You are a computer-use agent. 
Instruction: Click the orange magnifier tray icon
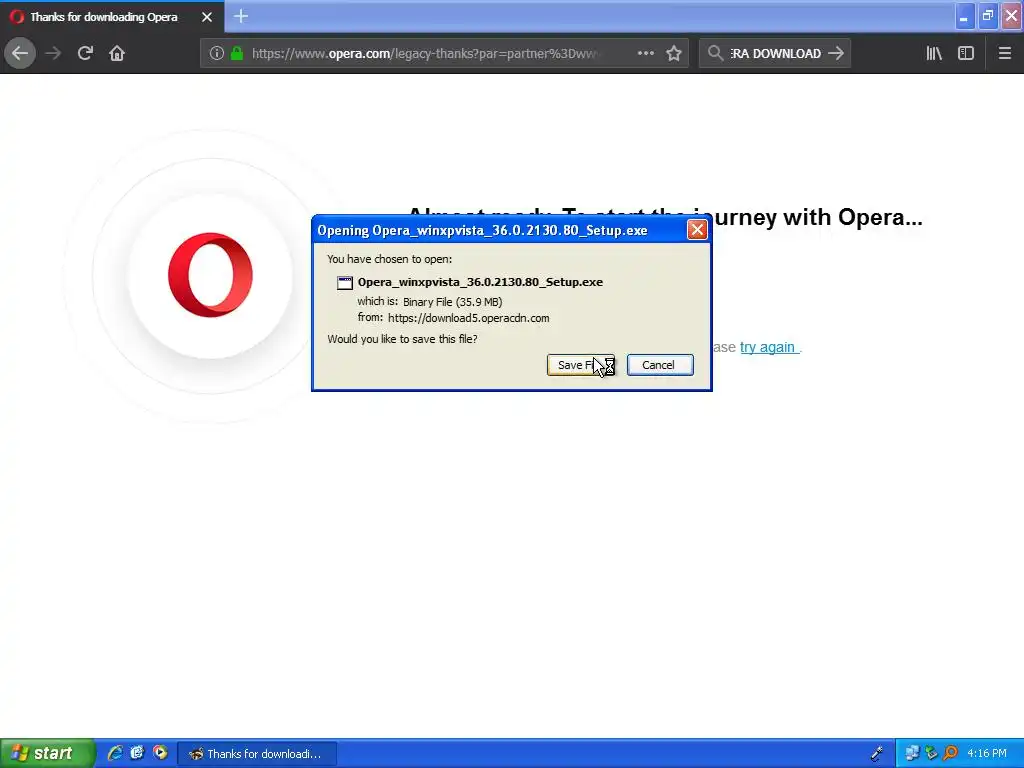click(950, 754)
